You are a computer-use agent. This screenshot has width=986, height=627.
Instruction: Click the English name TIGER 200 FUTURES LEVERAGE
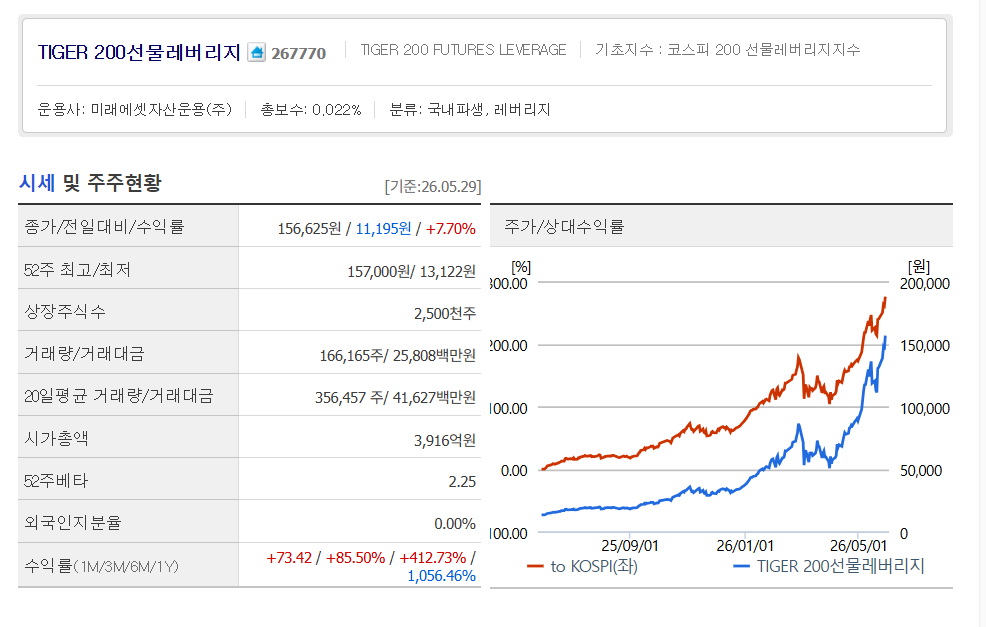click(x=463, y=50)
